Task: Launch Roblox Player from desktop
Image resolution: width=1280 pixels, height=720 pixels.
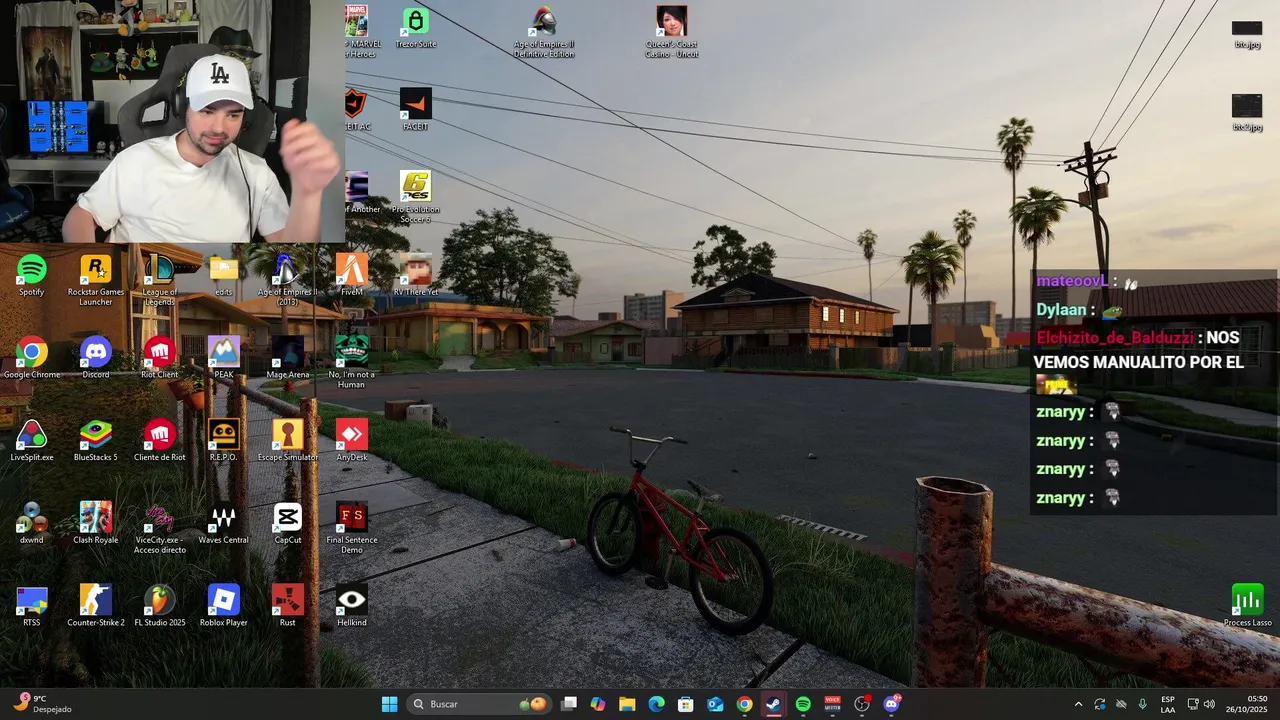Action: click(223, 606)
